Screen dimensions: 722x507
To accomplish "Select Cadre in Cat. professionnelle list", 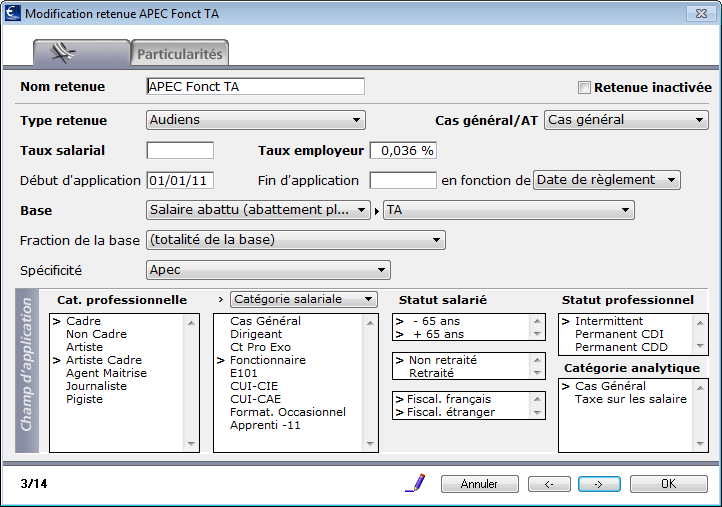I will pyautogui.click(x=83, y=321).
